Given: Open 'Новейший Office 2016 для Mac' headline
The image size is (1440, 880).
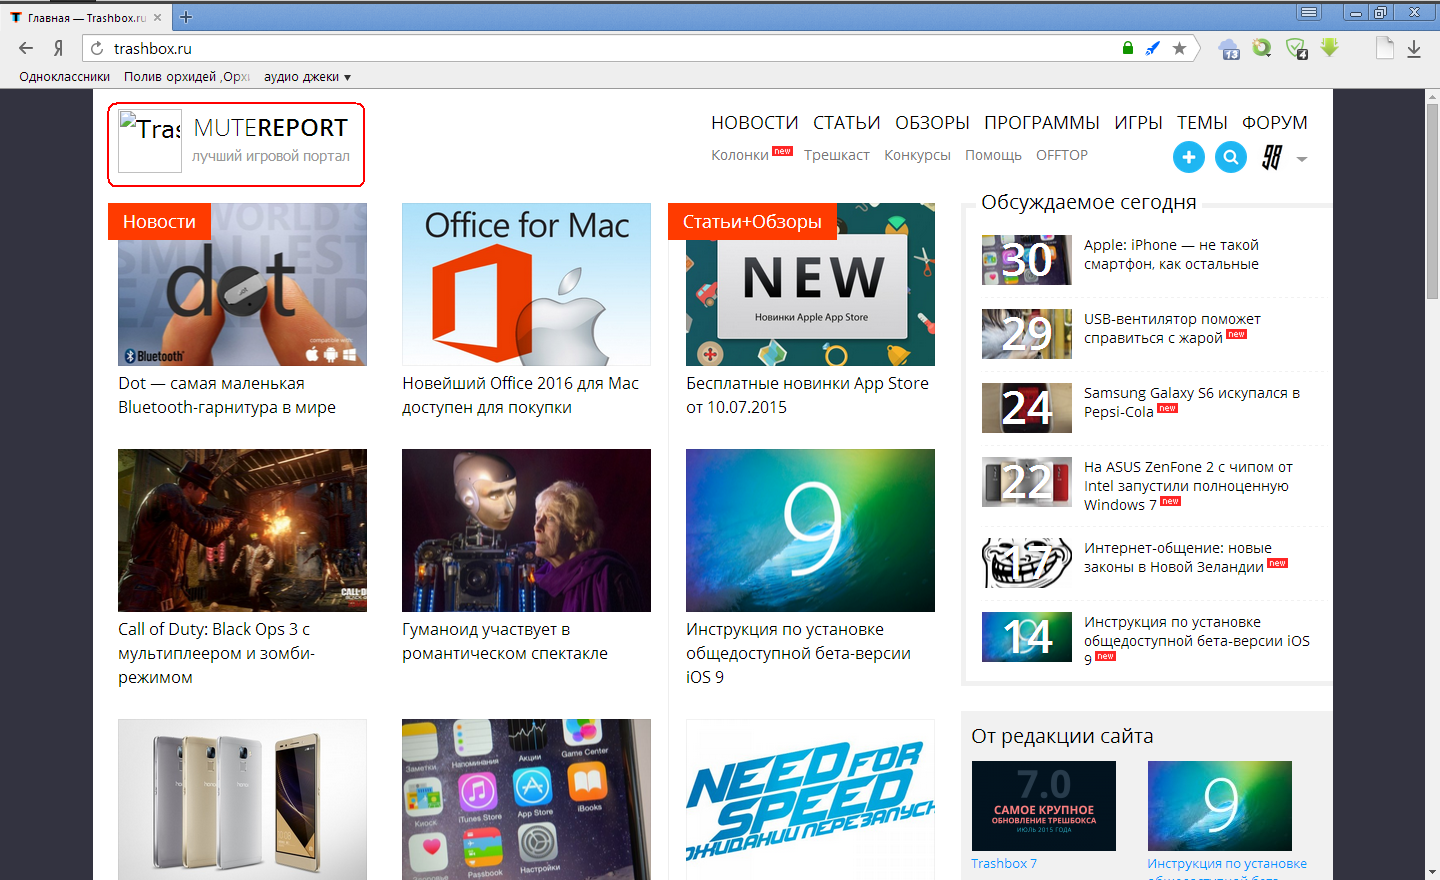Looking at the screenshot, I should tap(520, 395).
